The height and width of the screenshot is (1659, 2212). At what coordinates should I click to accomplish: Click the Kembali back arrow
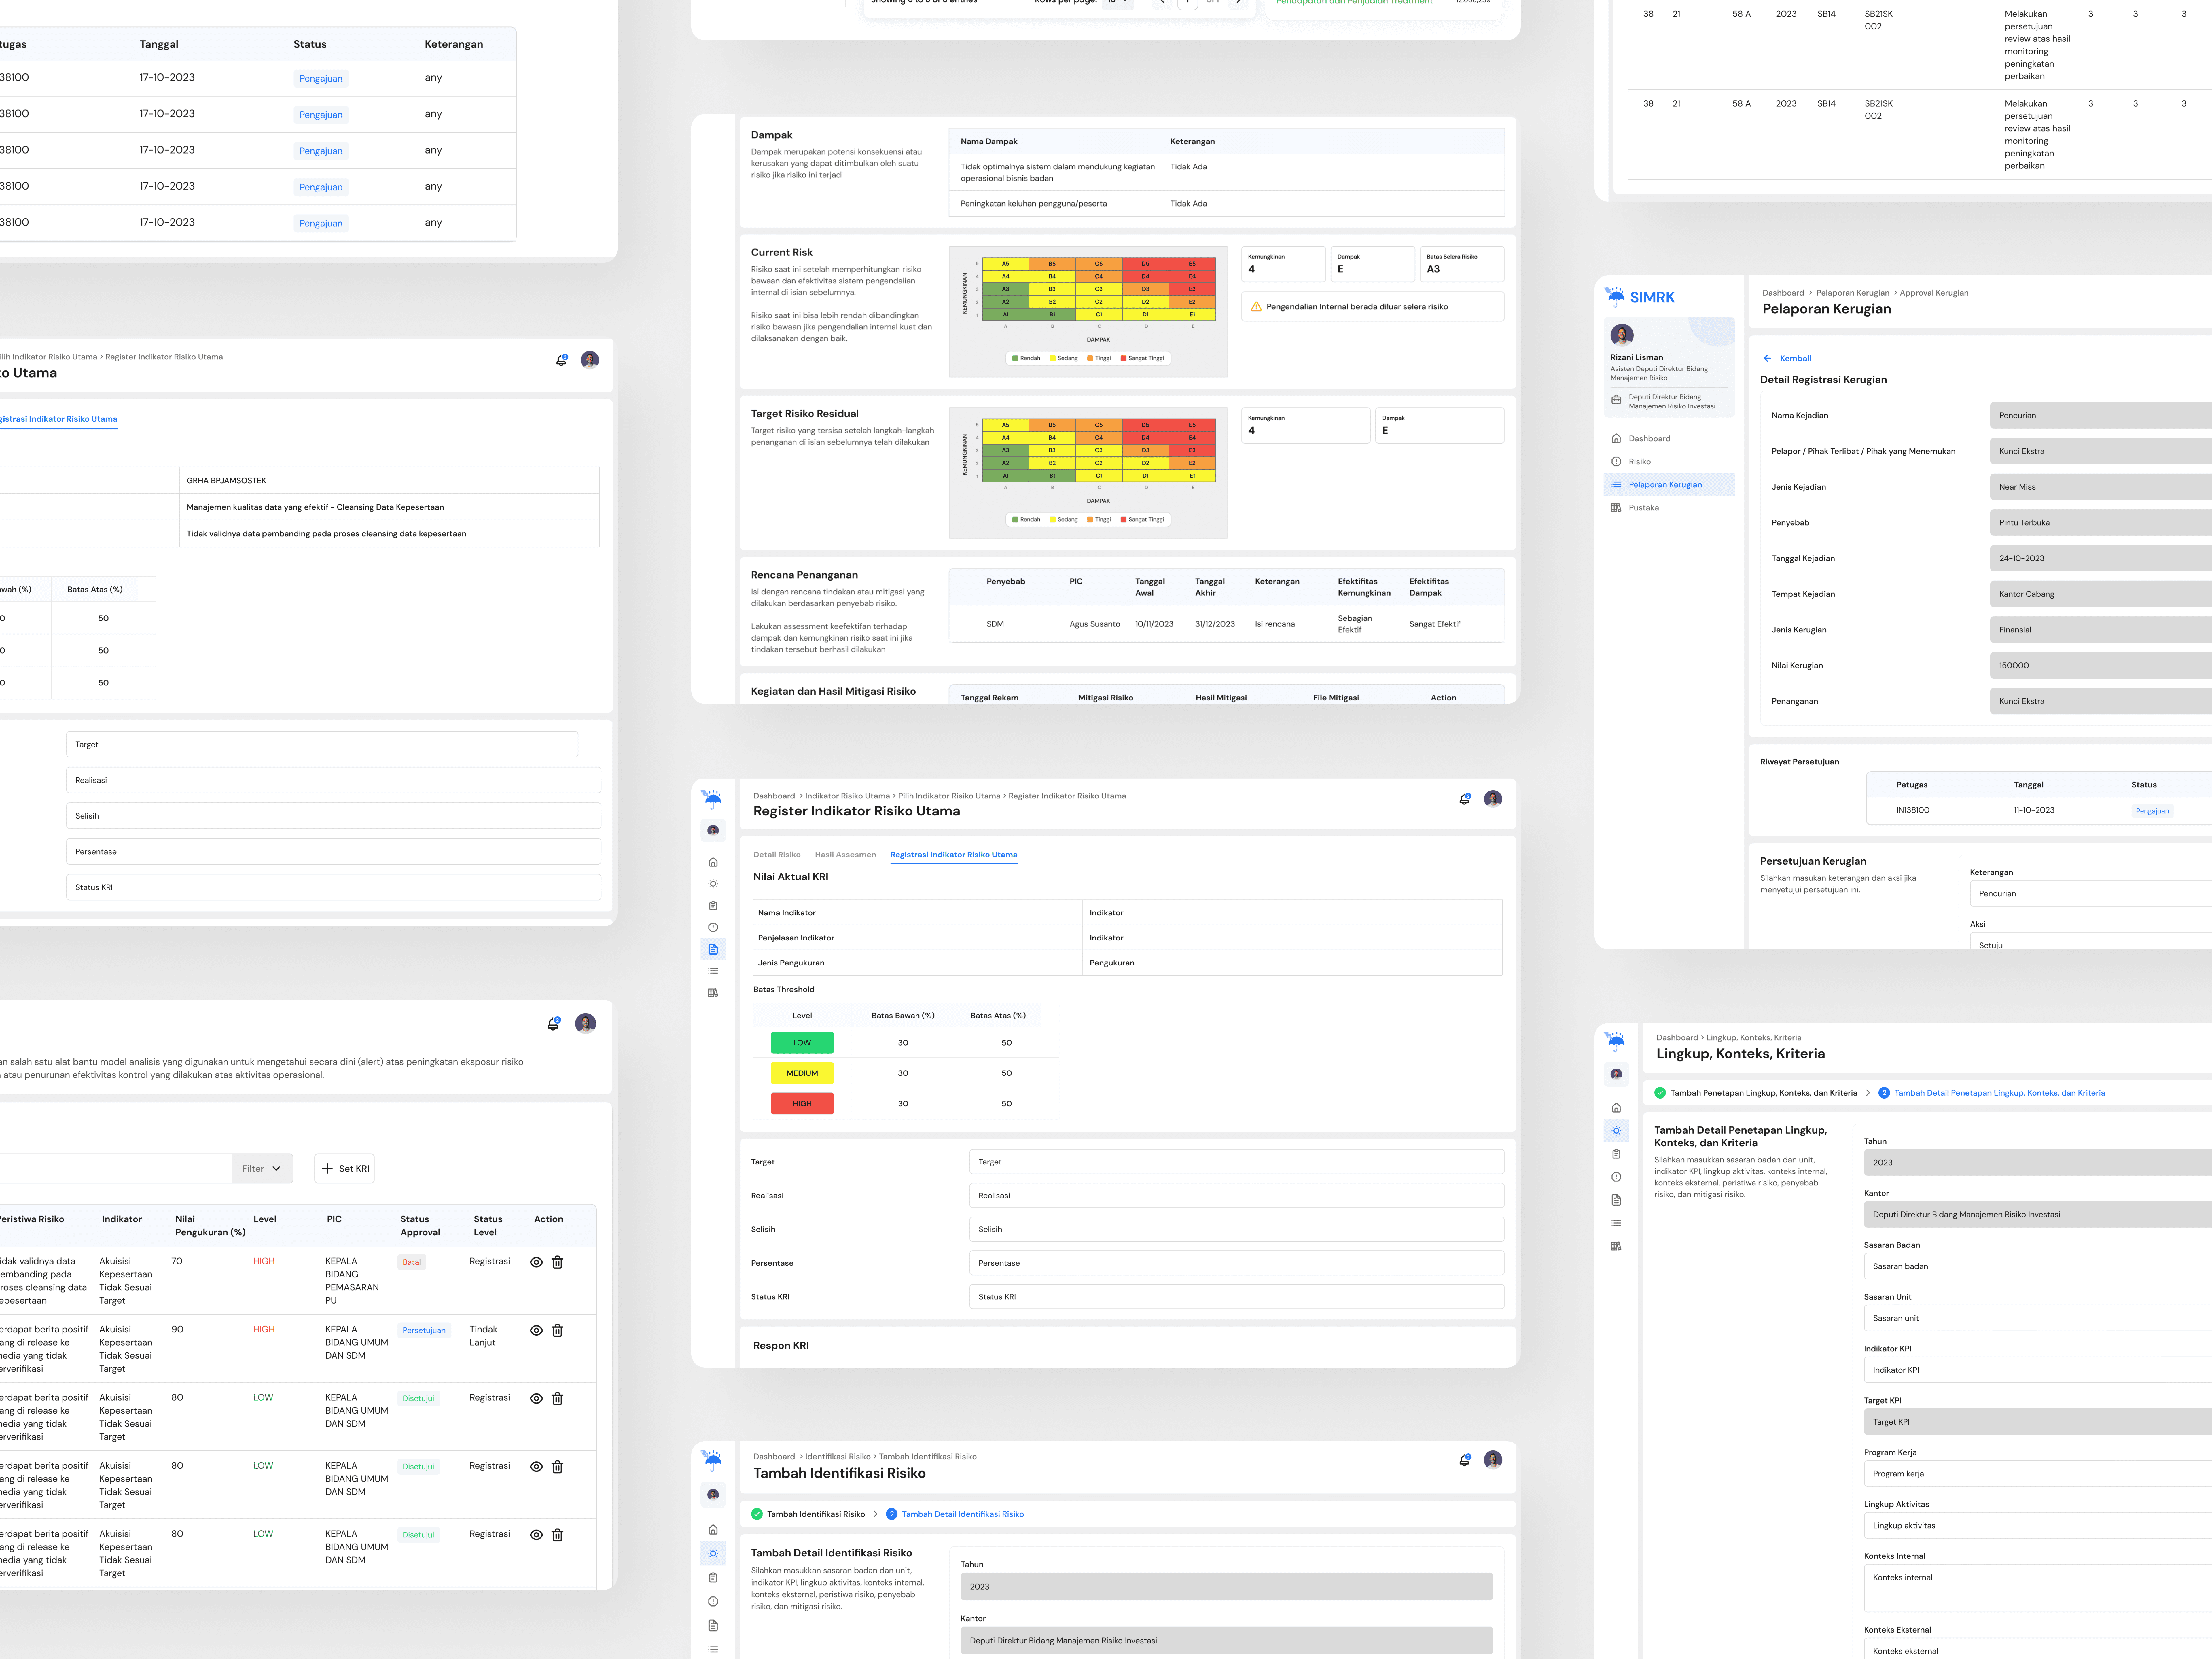click(1767, 358)
